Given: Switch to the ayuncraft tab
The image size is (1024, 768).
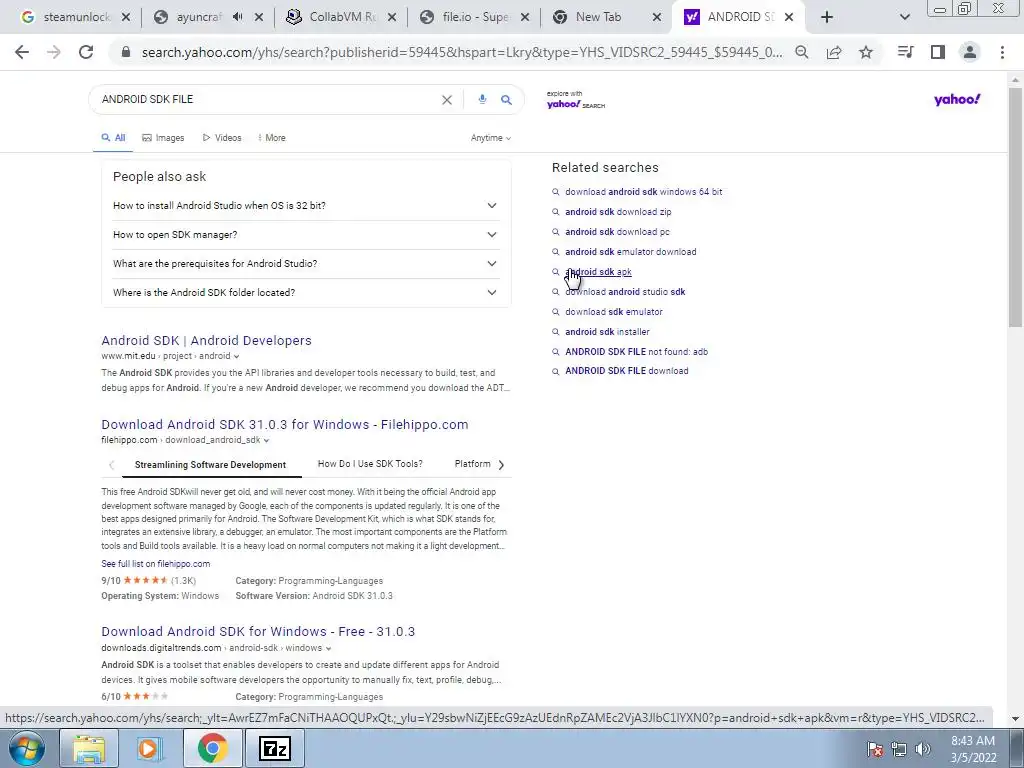Looking at the screenshot, I should tap(196, 18).
